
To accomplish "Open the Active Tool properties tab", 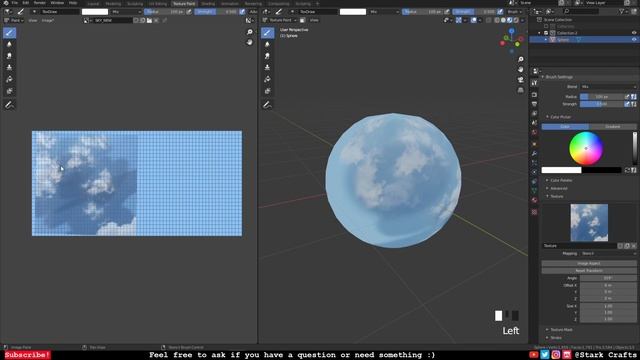I will tap(534, 83).
